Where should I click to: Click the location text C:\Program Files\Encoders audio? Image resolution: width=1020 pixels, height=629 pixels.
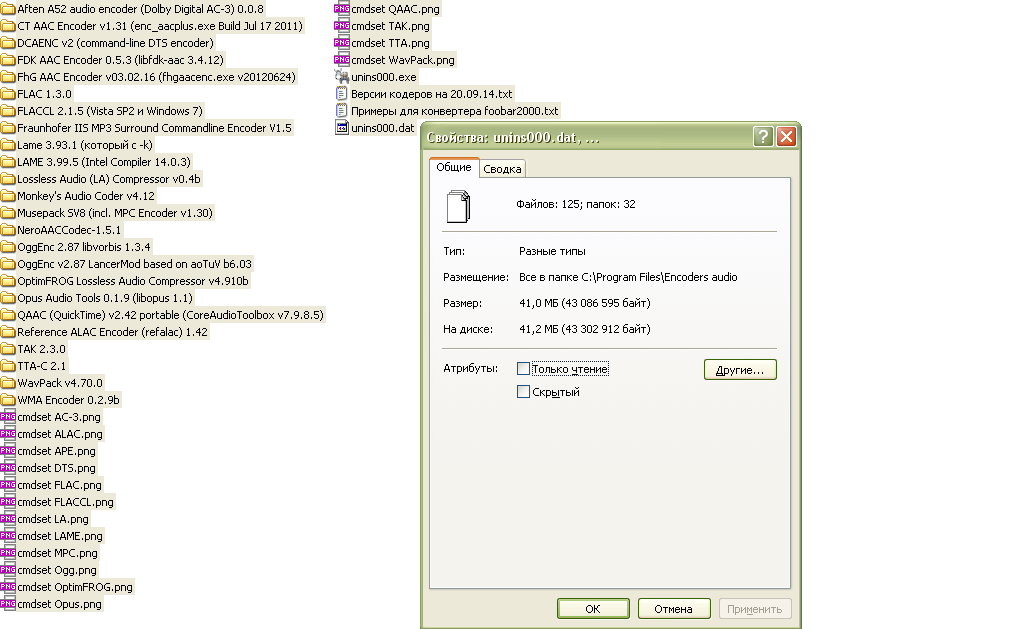click(660, 277)
